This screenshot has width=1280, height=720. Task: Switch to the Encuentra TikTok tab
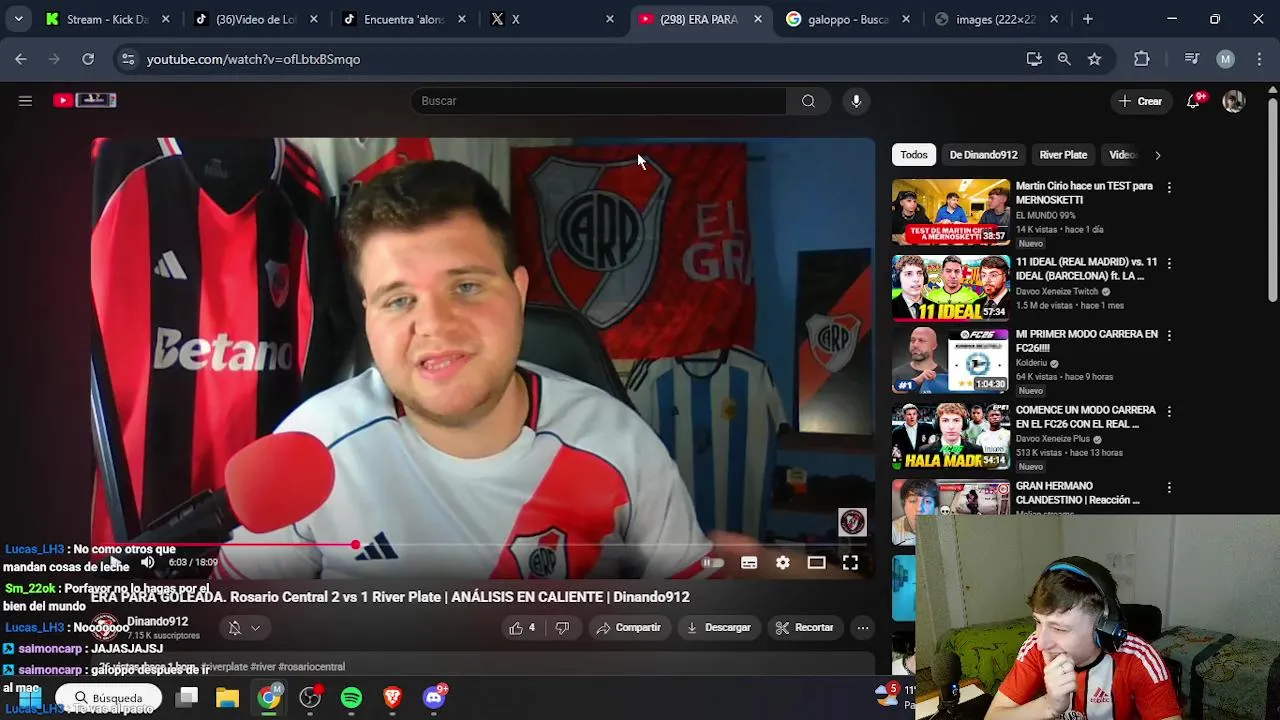point(403,19)
